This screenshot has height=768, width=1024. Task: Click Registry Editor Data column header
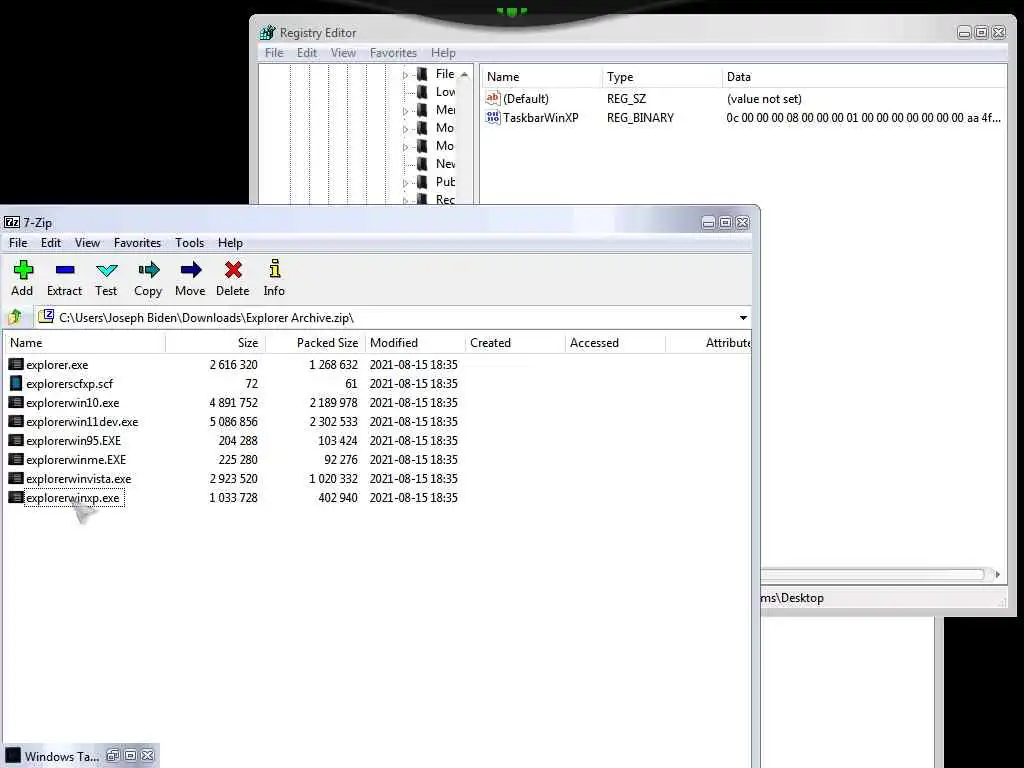click(x=863, y=77)
